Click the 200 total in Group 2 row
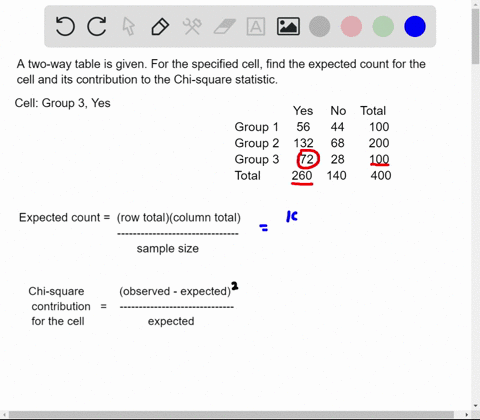The width and height of the screenshot is (480, 420). pos(379,143)
